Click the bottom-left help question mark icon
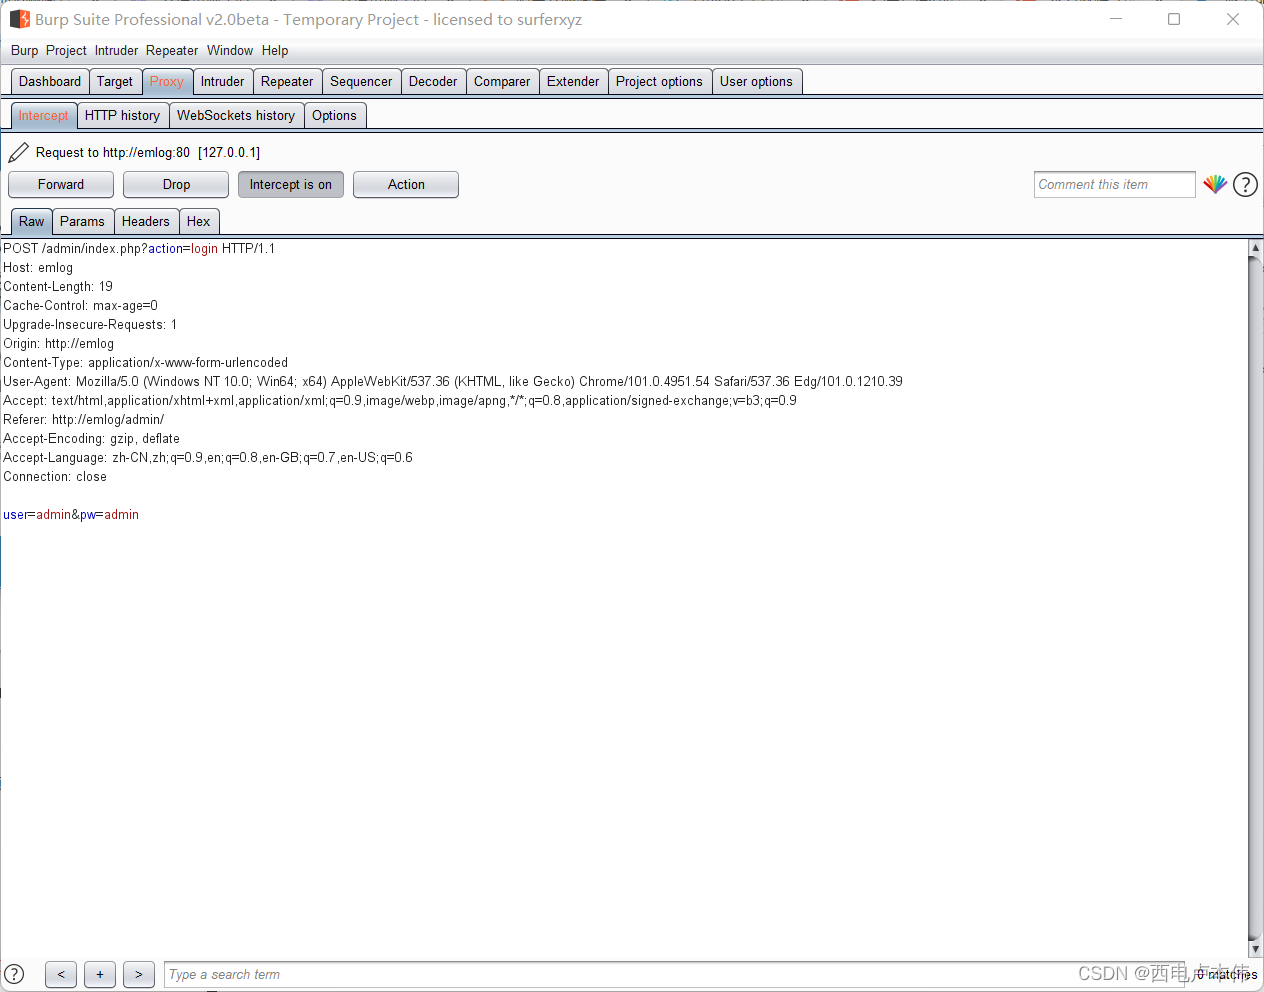 click(14, 974)
